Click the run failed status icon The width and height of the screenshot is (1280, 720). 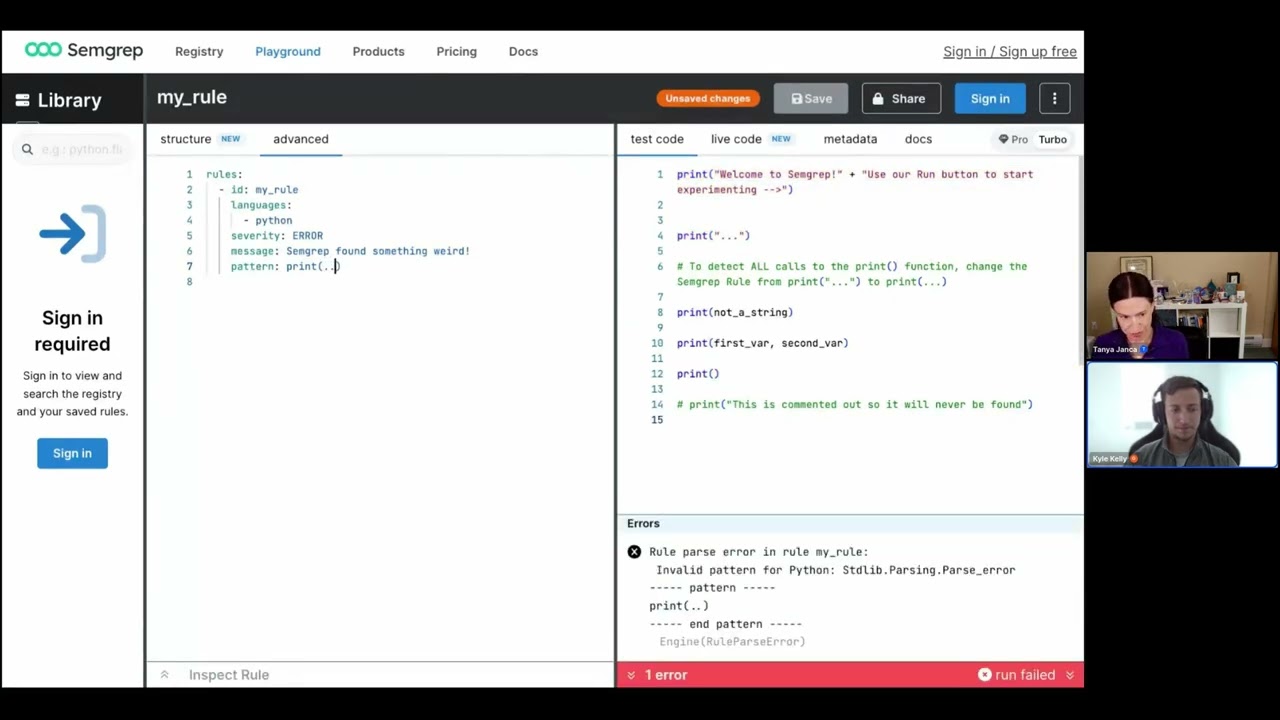pos(985,675)
